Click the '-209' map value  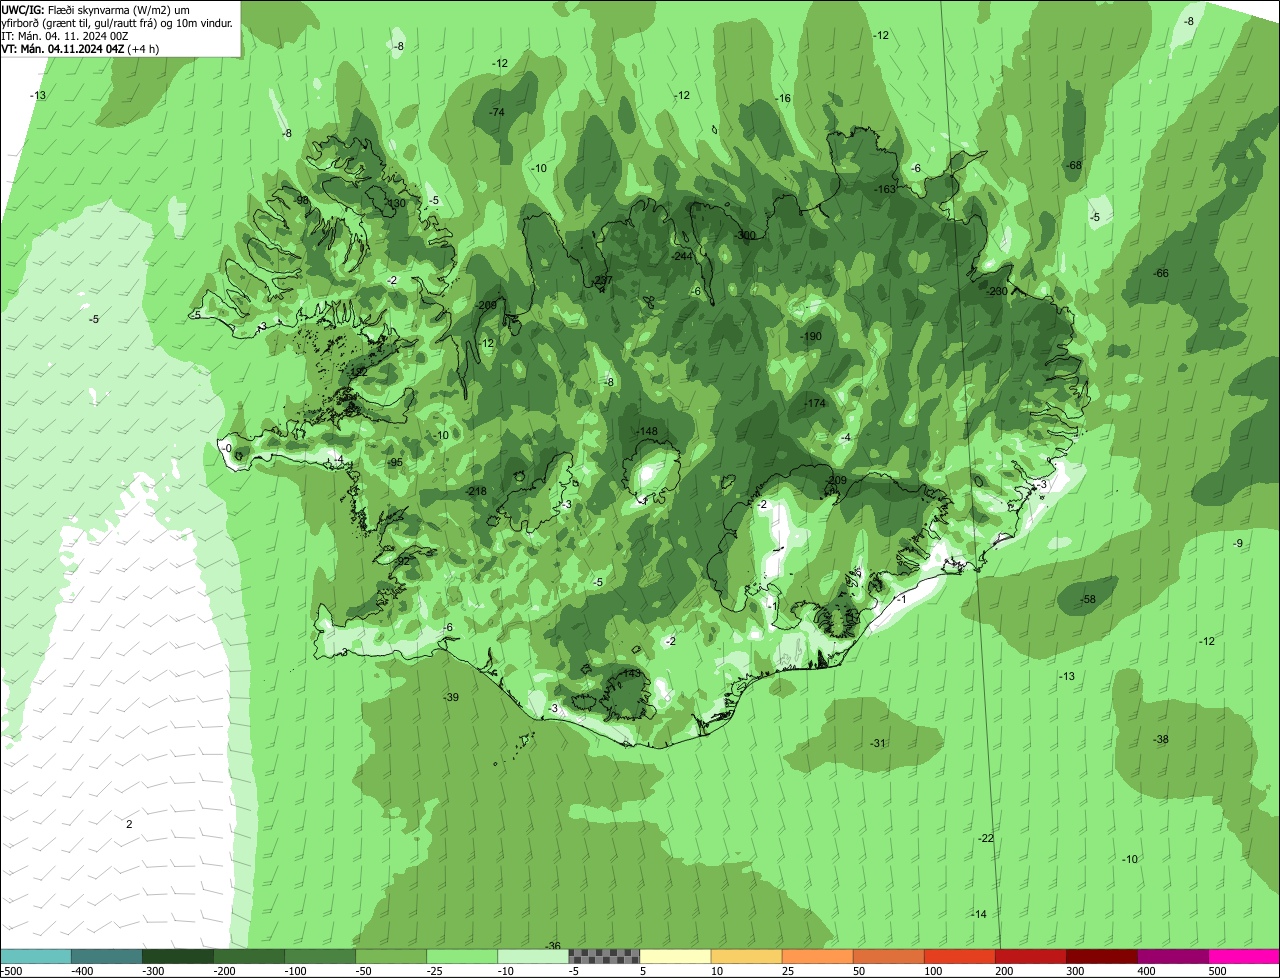(837, 481)
